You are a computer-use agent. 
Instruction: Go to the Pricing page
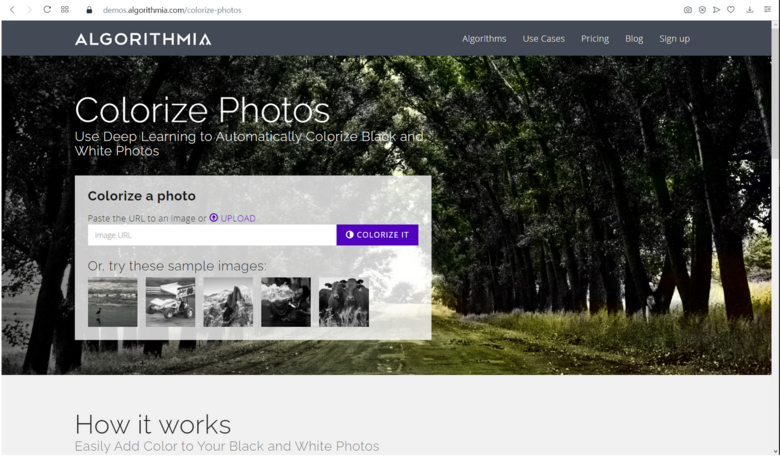595,39
